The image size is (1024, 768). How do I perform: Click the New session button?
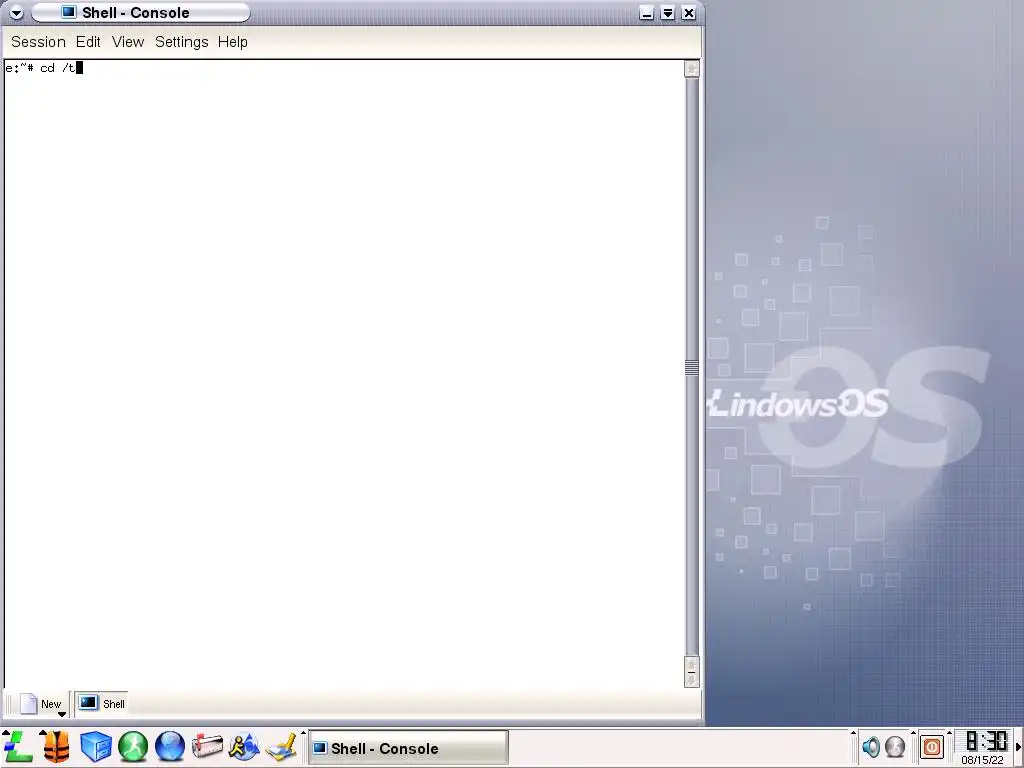[40, 703]
